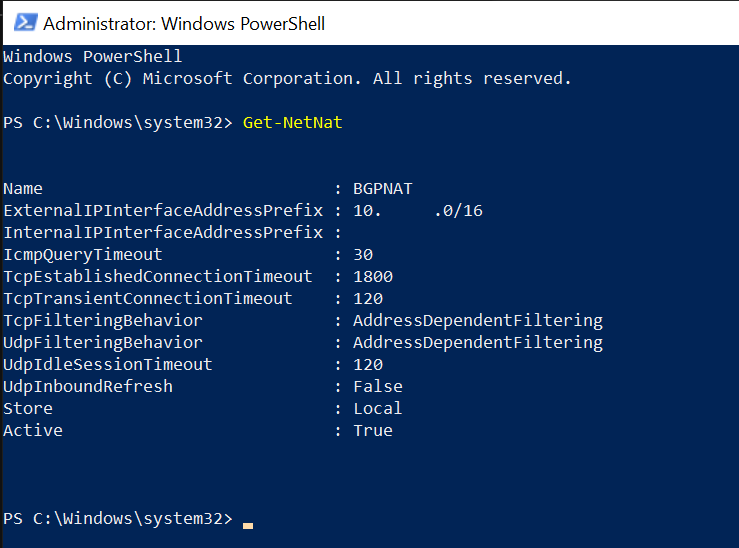Image resolution: width=739 pixels, height=548 pixels.
Task: Click the Get-NetNat command text
Action: pyautogui.click(x=292, y=123)
